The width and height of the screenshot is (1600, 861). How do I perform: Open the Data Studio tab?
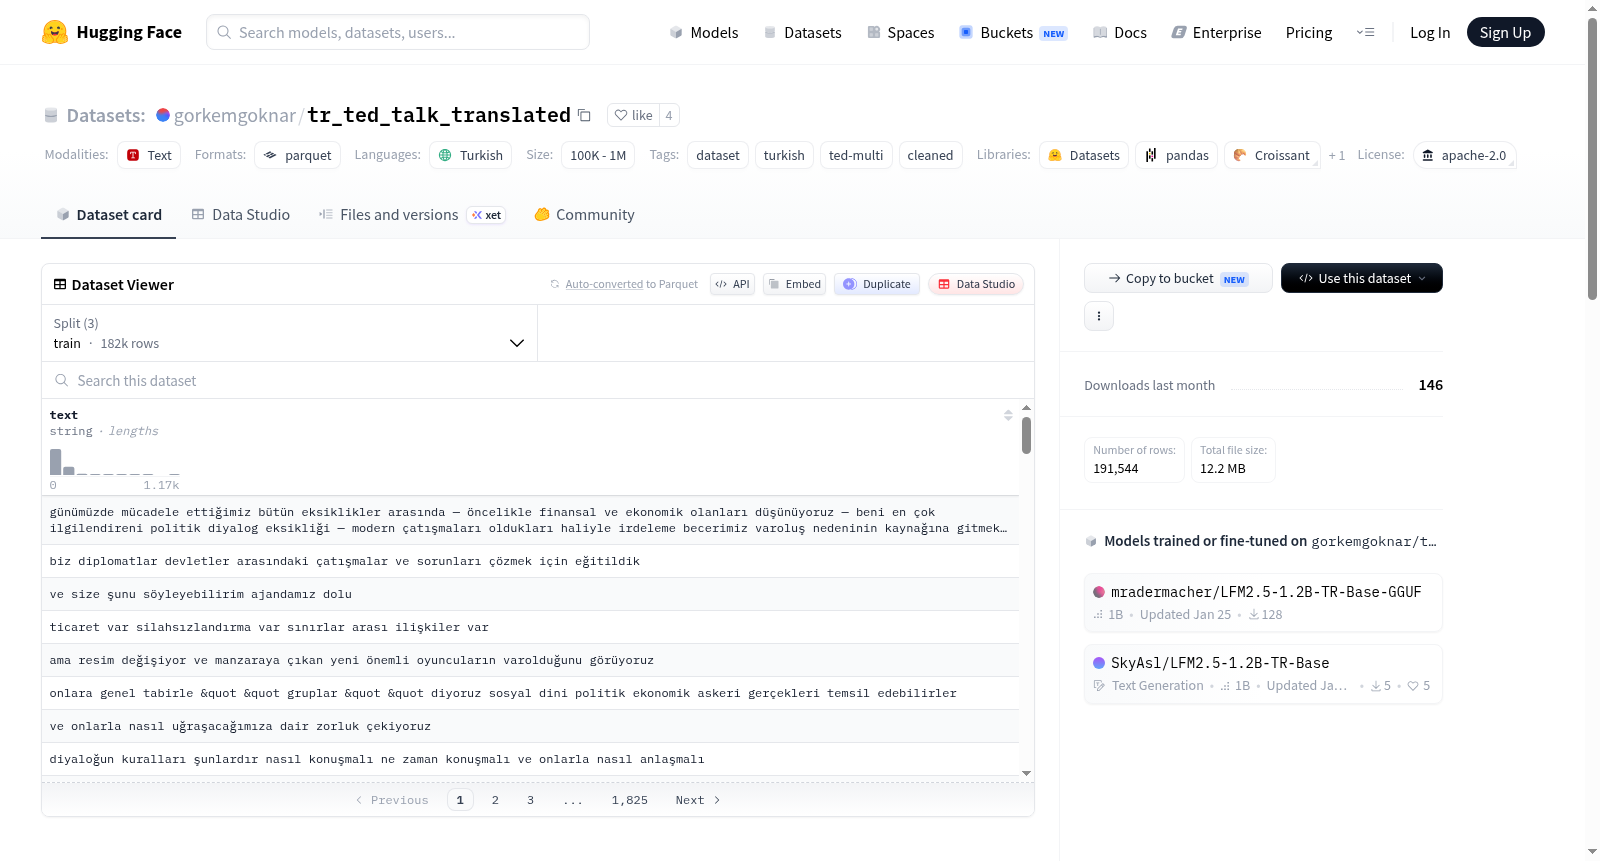pos(241,214)
